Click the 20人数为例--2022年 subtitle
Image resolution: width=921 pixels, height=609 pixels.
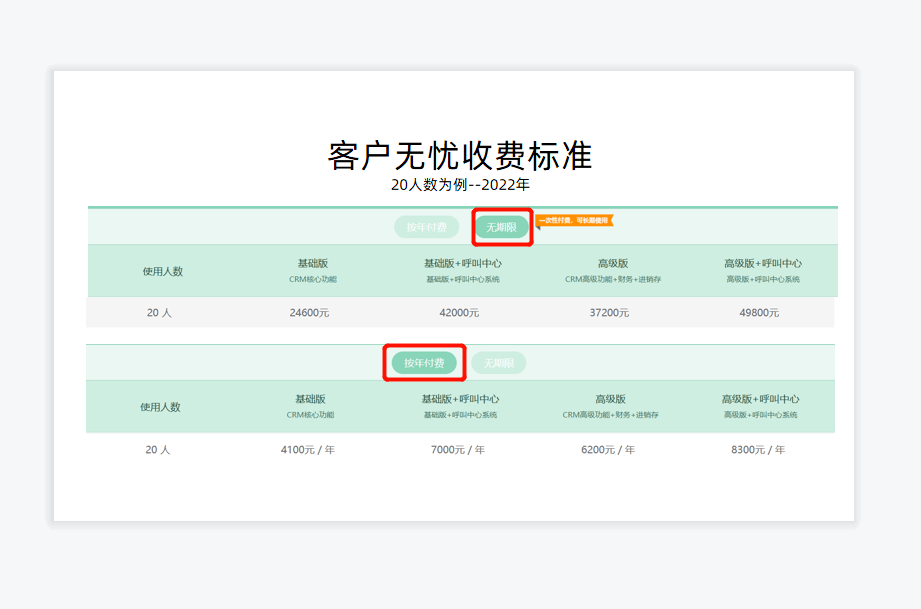[460, 185]
